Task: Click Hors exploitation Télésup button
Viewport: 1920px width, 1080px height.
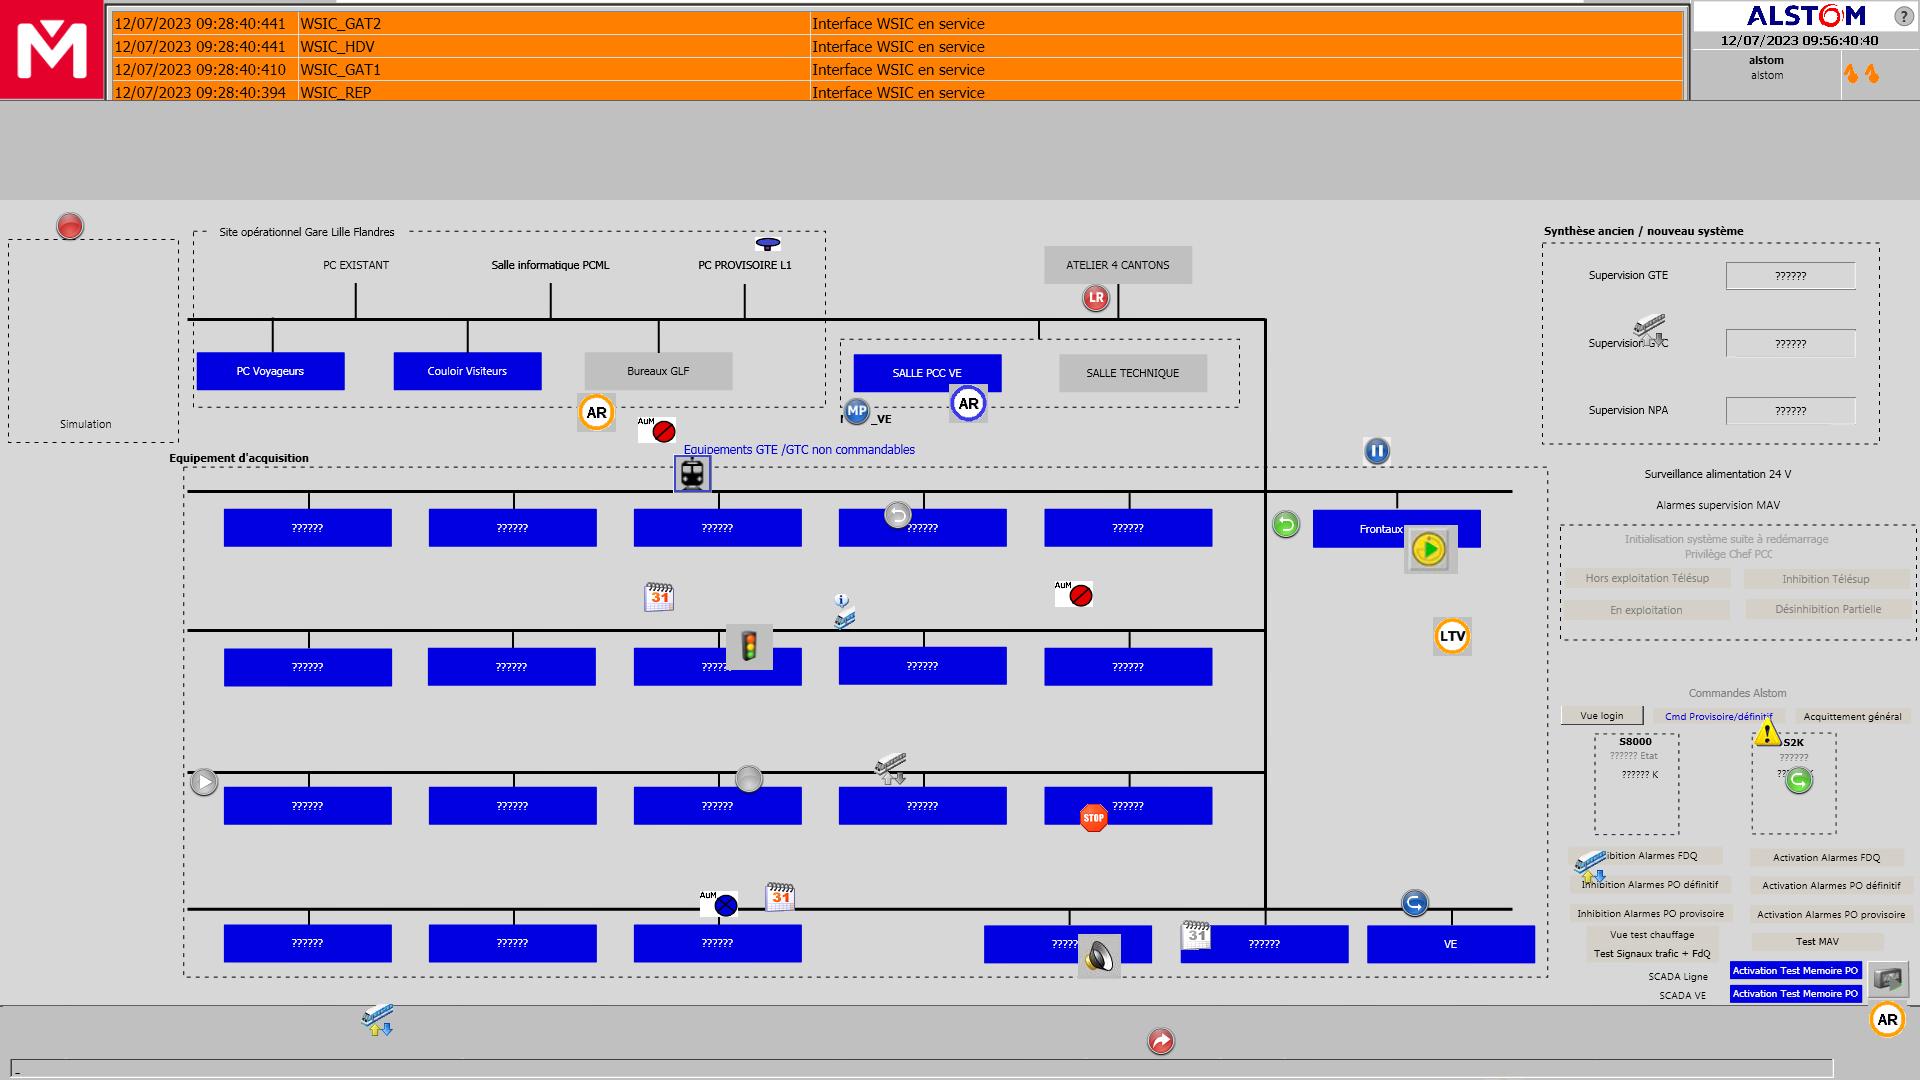Action: tap(1647, 579)
